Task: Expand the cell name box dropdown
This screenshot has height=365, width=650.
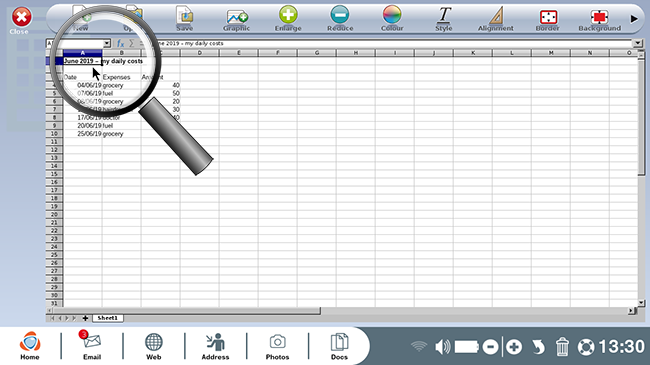Action: [107, 44]
